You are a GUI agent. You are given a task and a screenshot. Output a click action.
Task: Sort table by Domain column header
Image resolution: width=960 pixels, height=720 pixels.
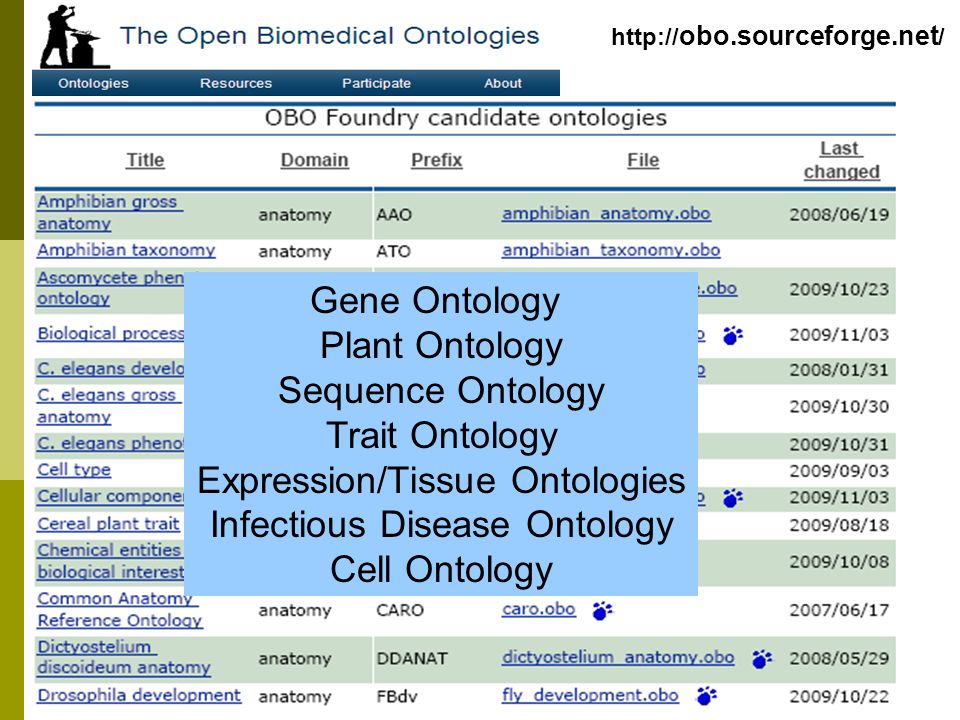[x=314, y=160]
